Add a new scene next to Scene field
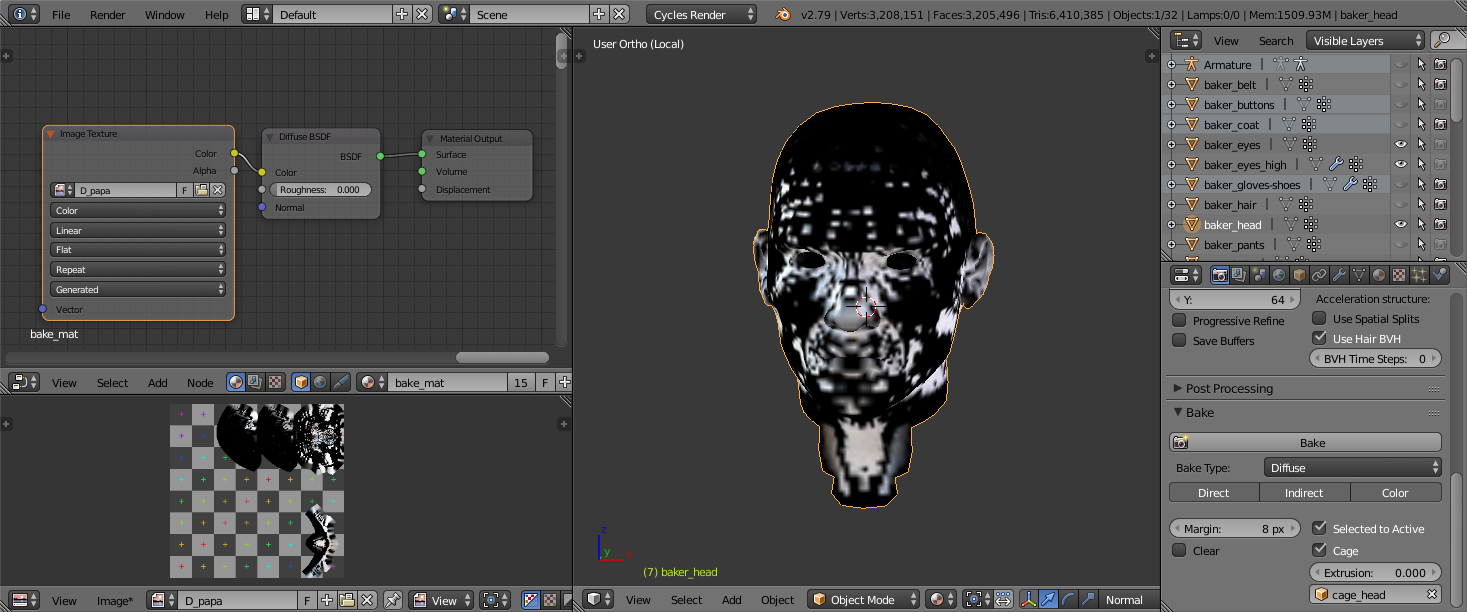This screenshot has width=1467, height=612. 599,15
